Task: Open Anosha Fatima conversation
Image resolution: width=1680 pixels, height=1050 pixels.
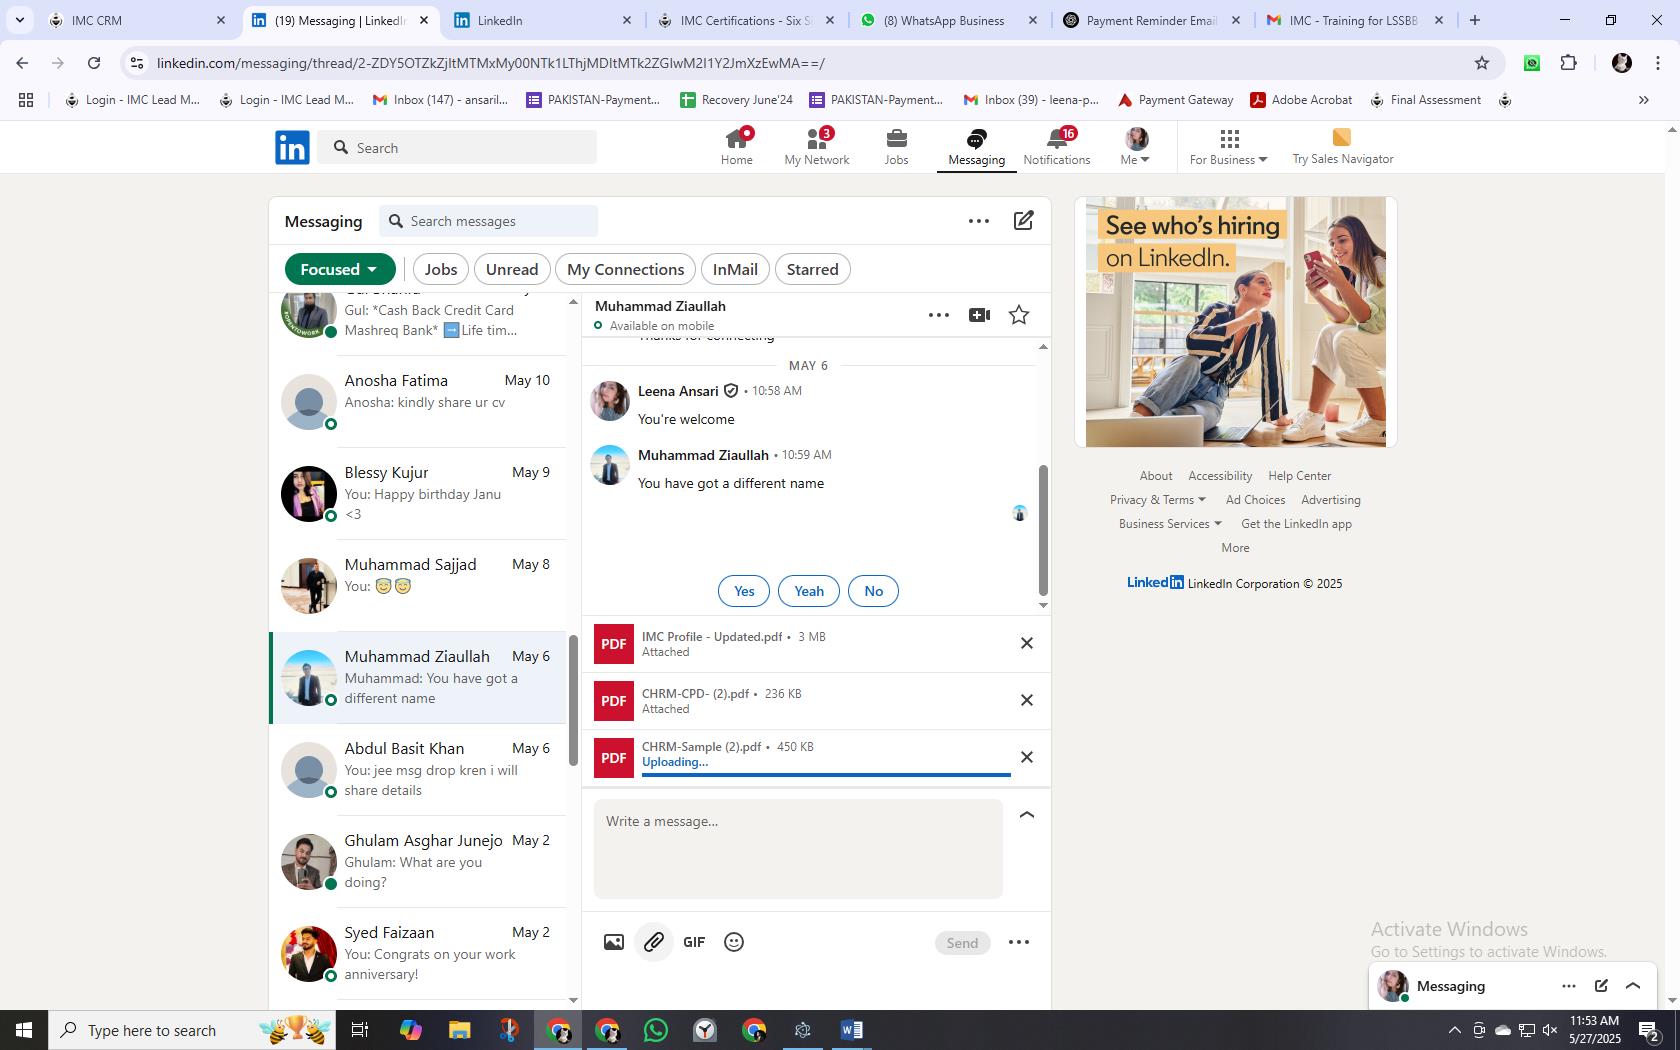Action: click(418, 402)
